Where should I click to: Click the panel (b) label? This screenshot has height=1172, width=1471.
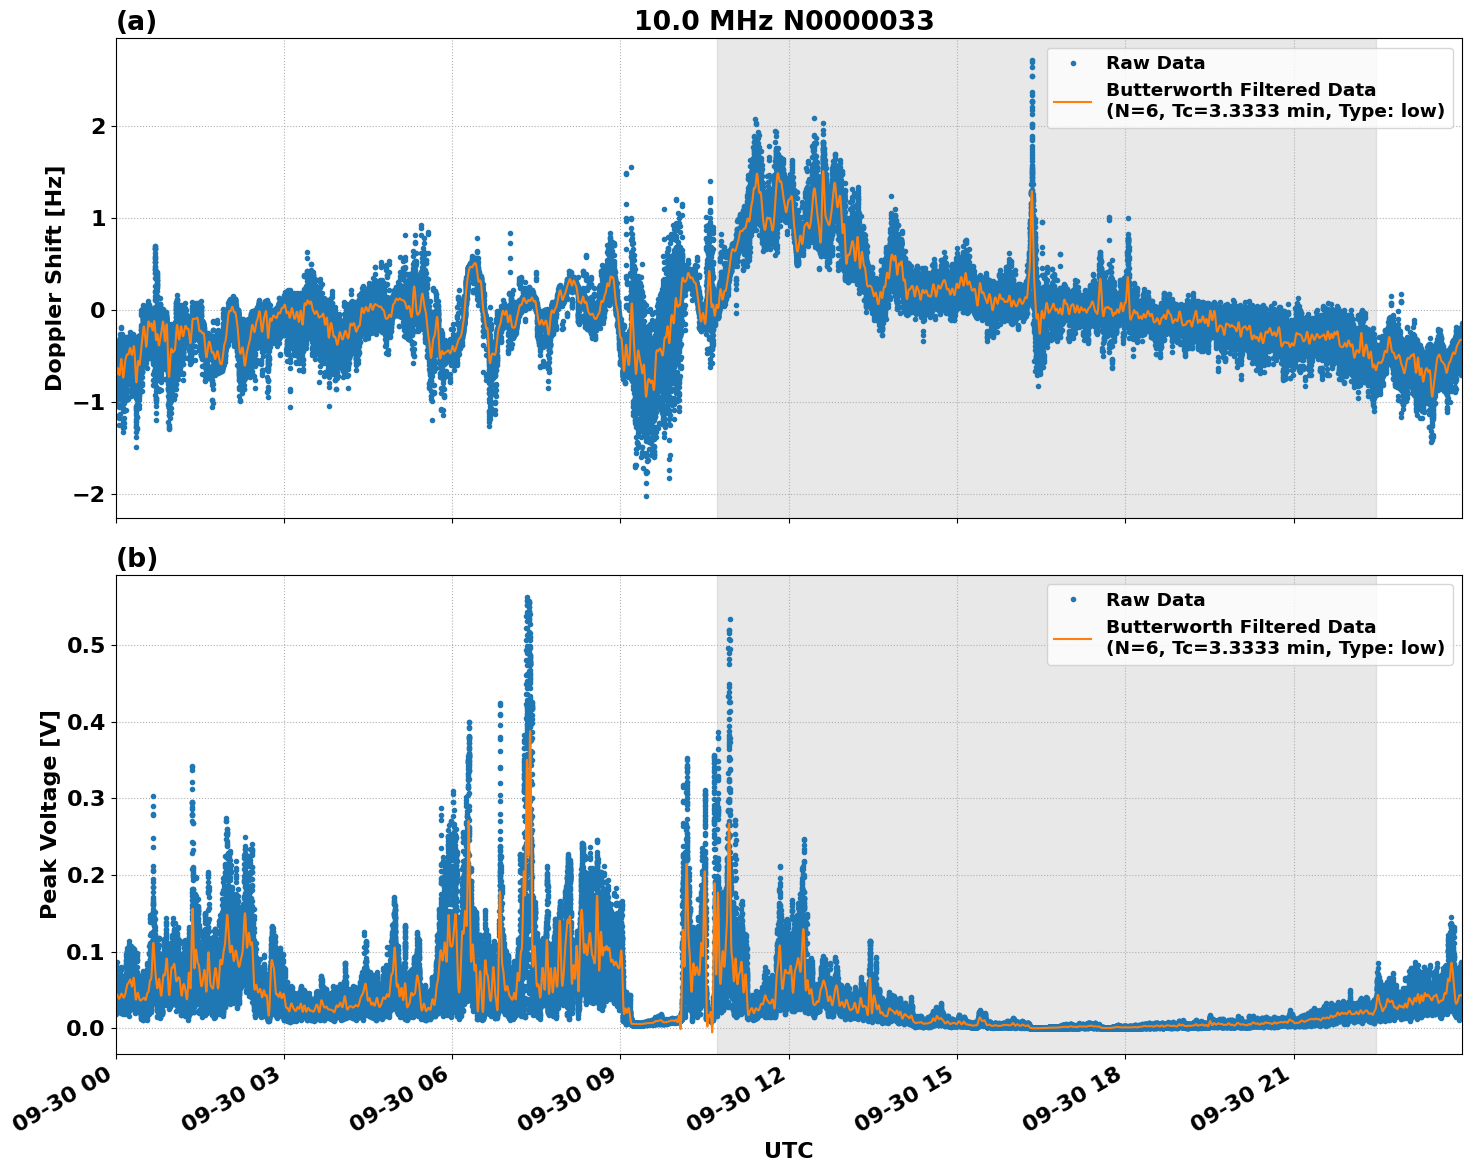pos(136,558)
